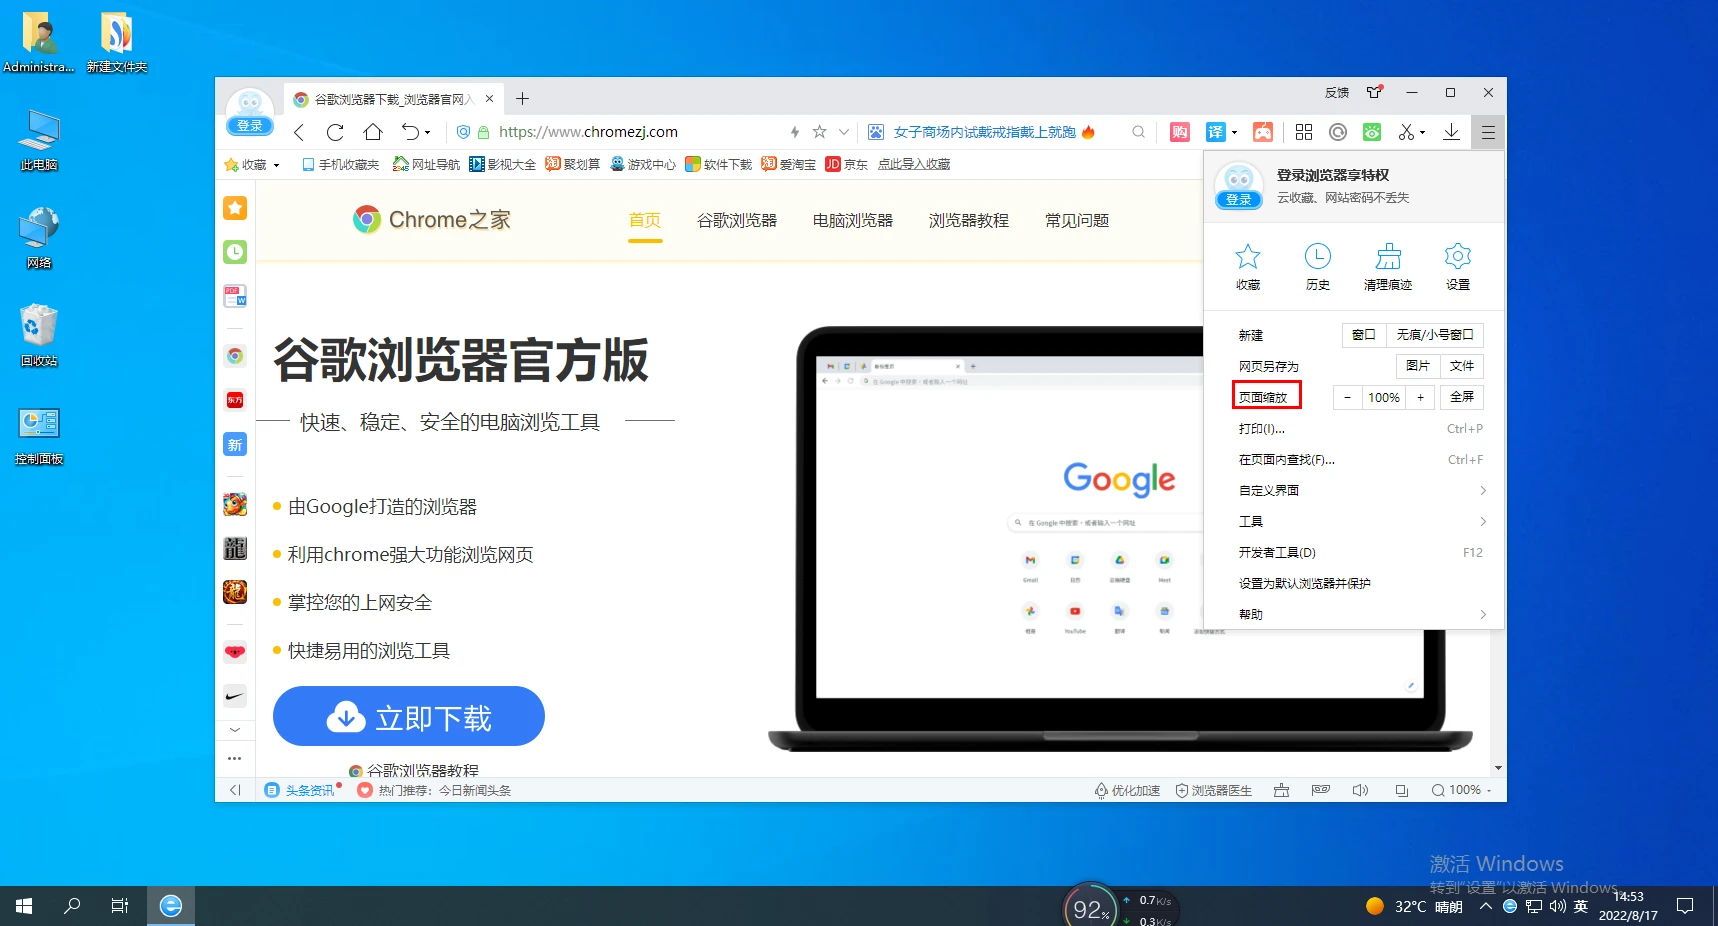
Task: Click the taskbar search magnifier
Action: [x=72, y=906]
